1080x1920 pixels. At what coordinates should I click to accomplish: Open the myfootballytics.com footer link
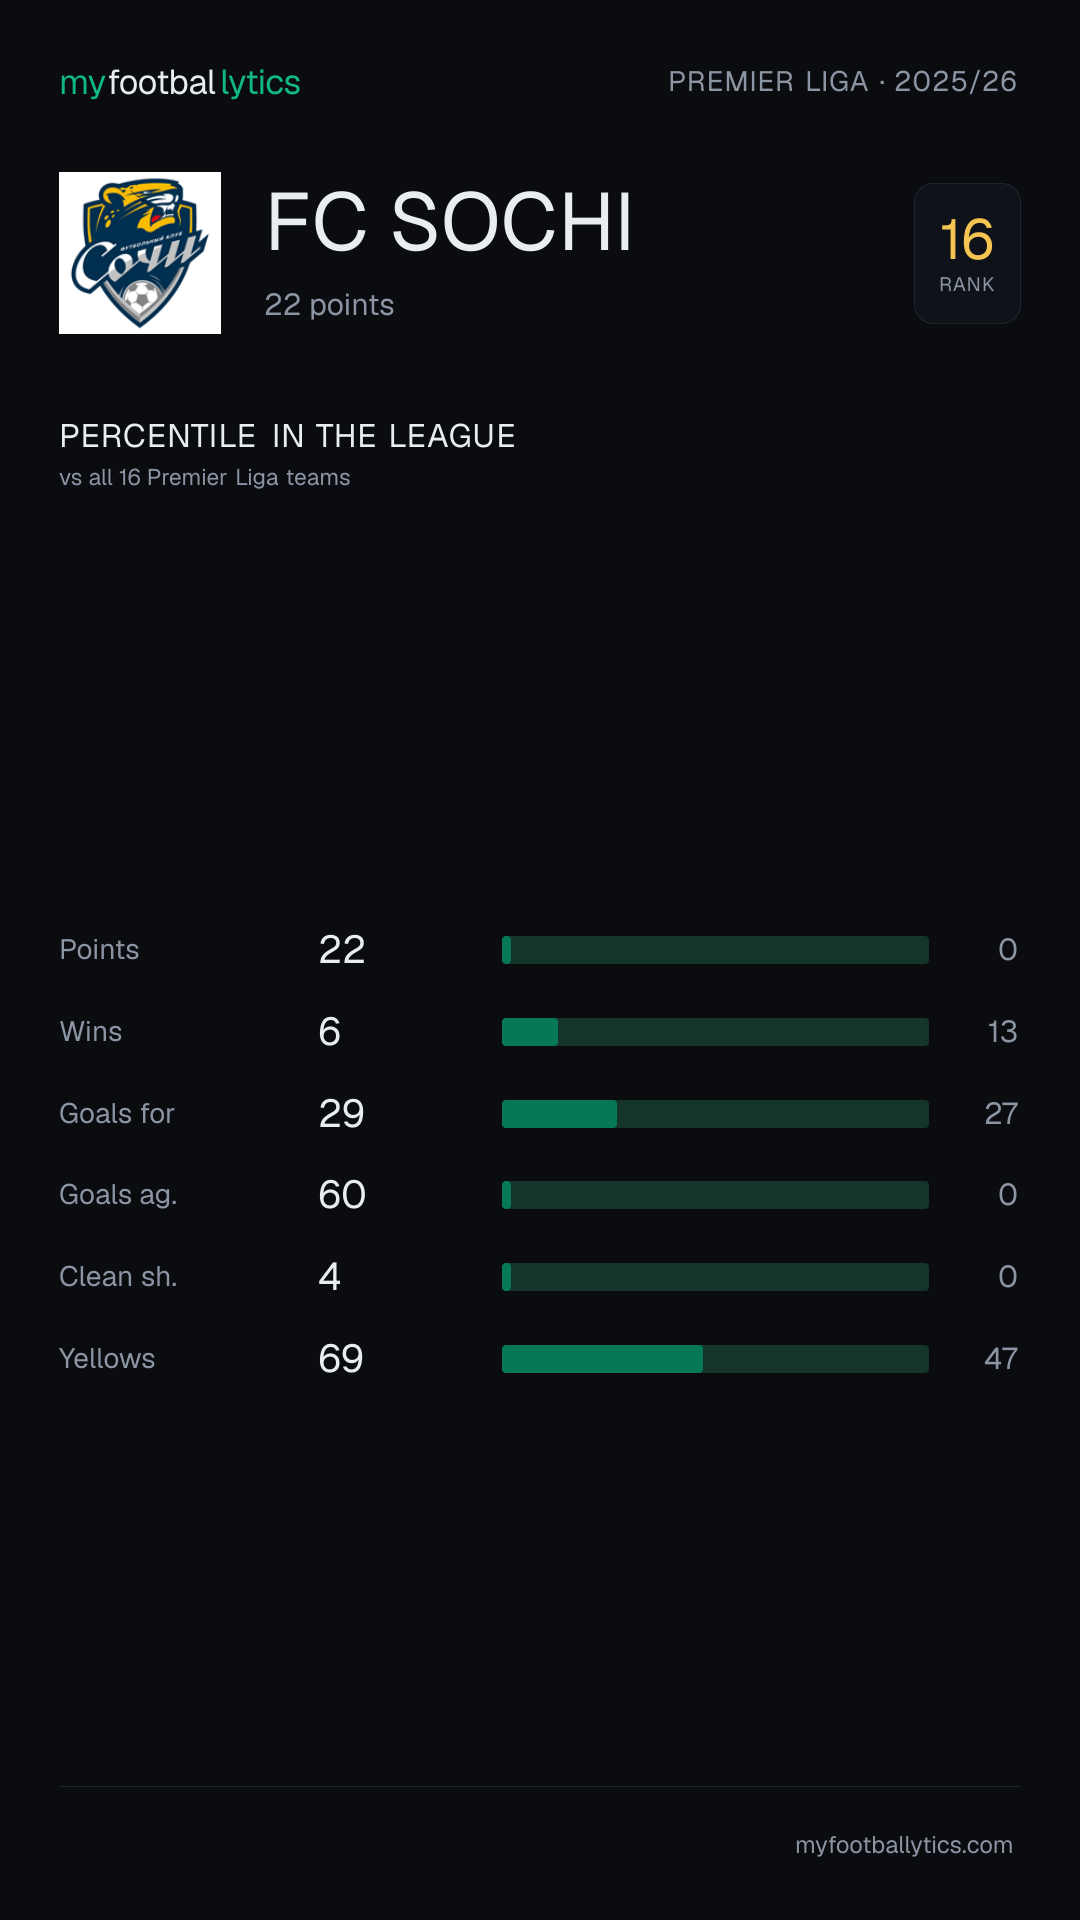point(904,1845)
